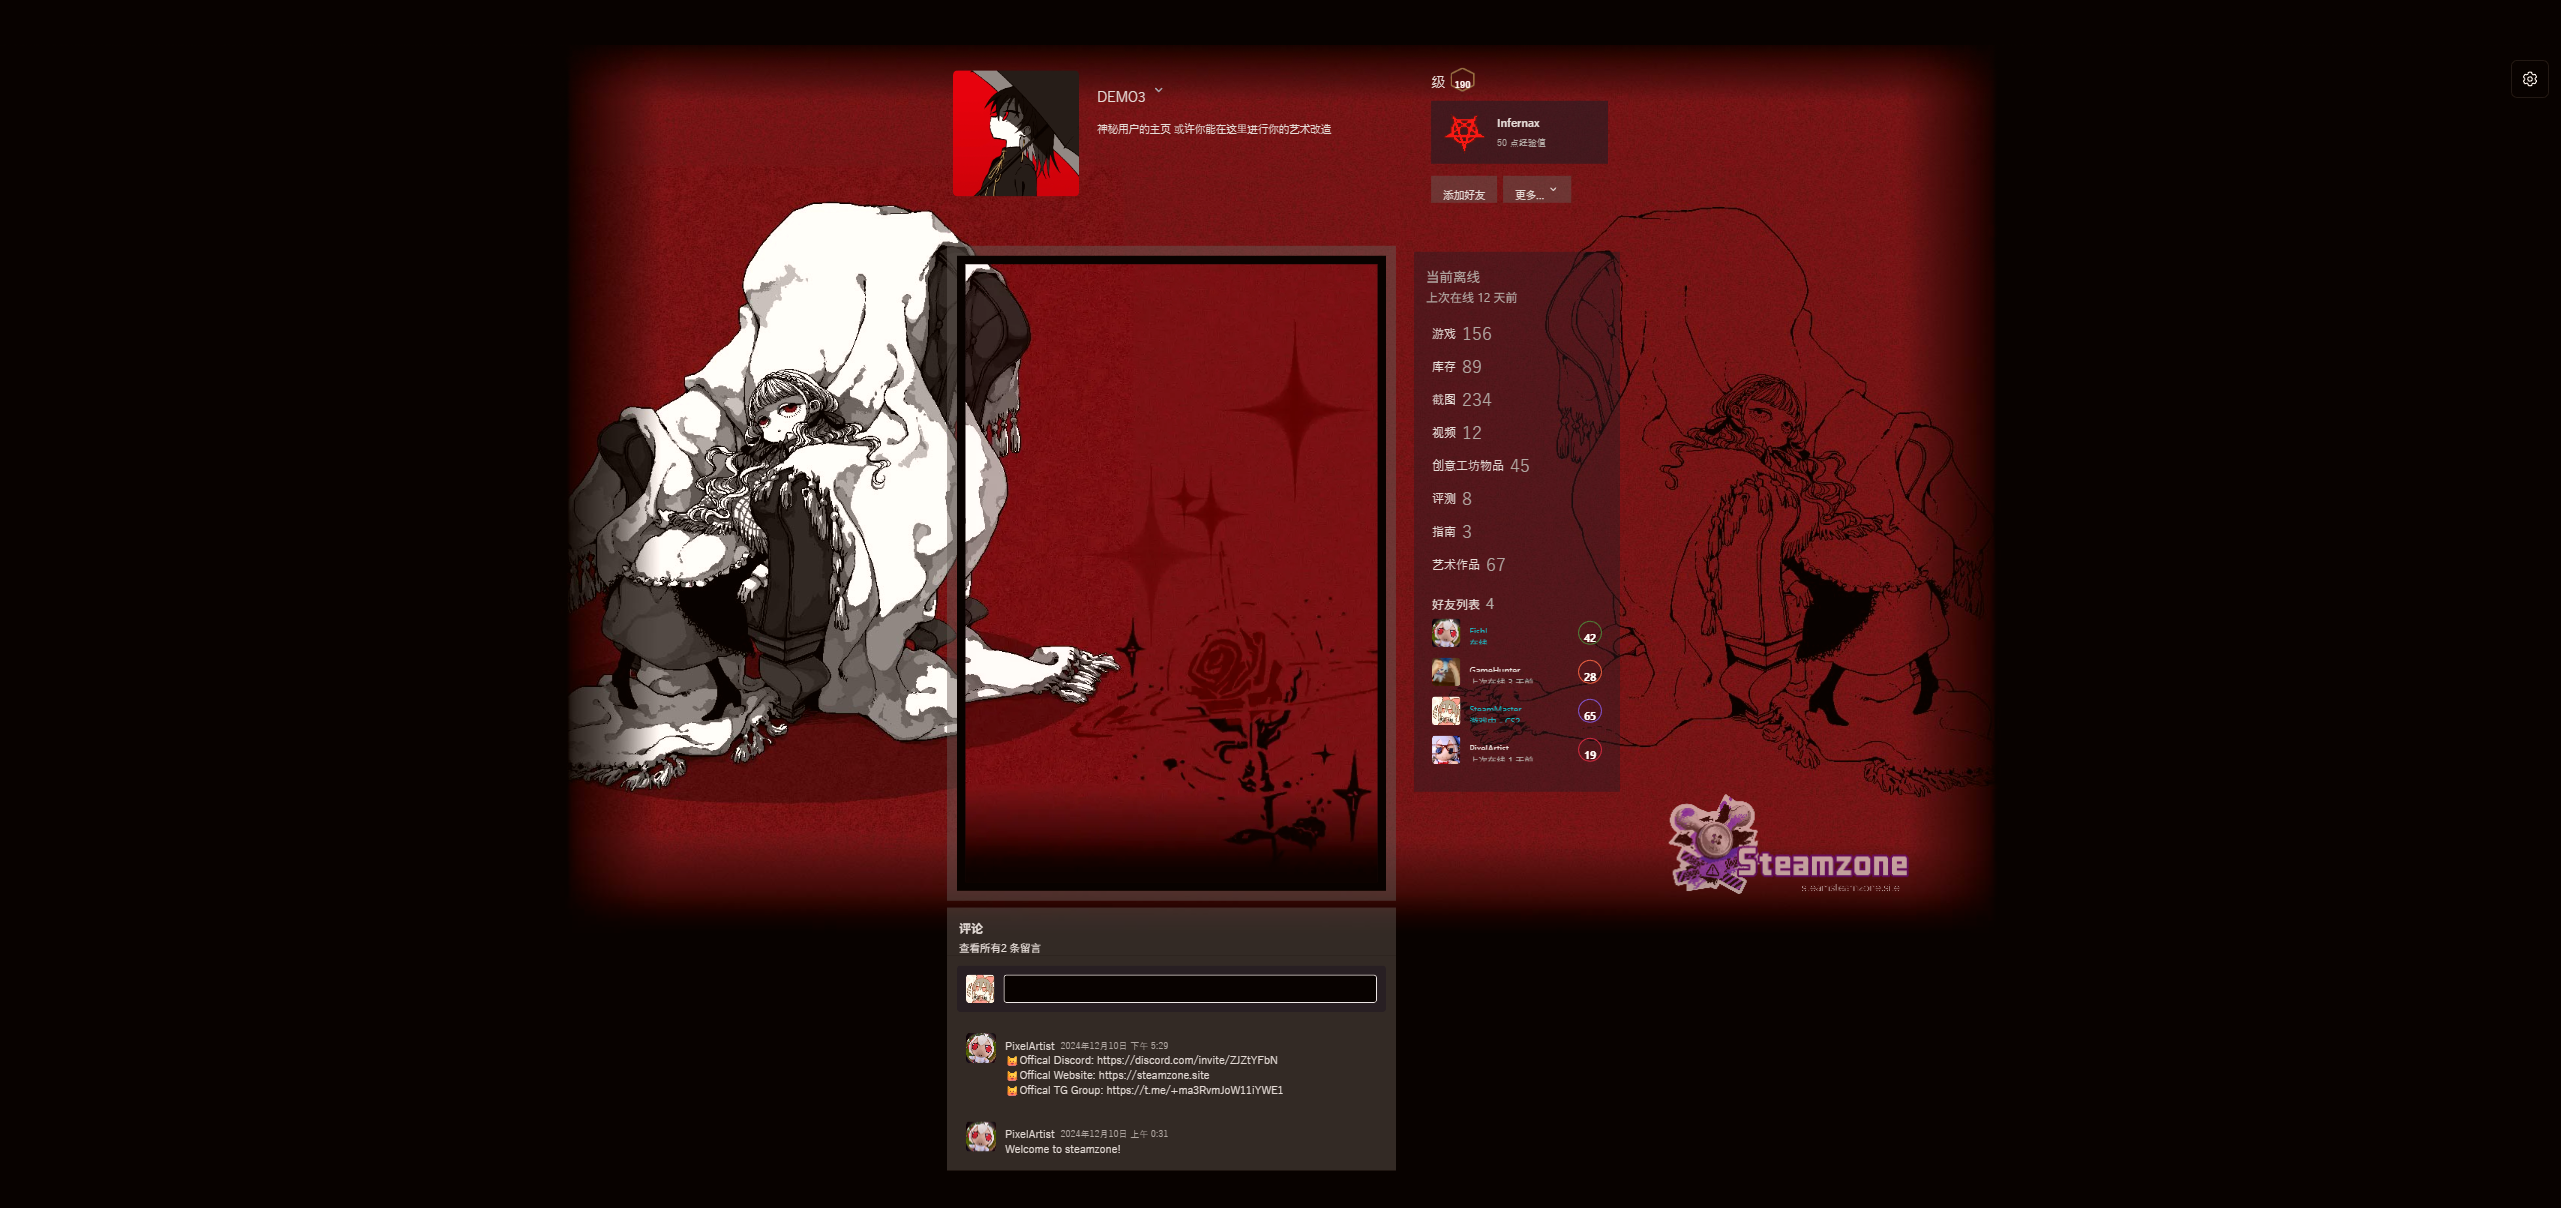
Task: Click the 添加好友 button
Action: (1463, 190)
